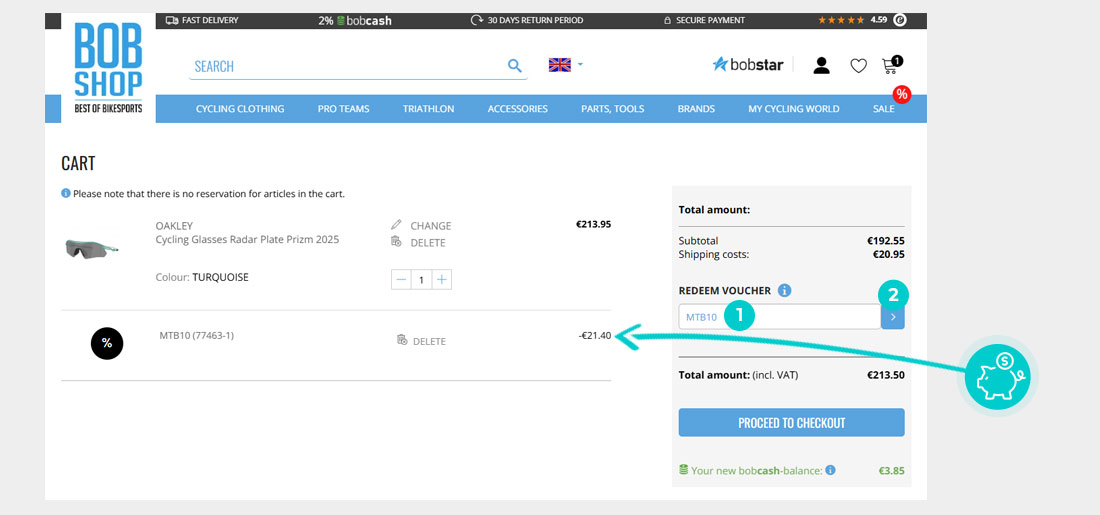1100x515 pixels.
Task: Open the MY CYCLING WORLD menu
Action: (793, 109)
